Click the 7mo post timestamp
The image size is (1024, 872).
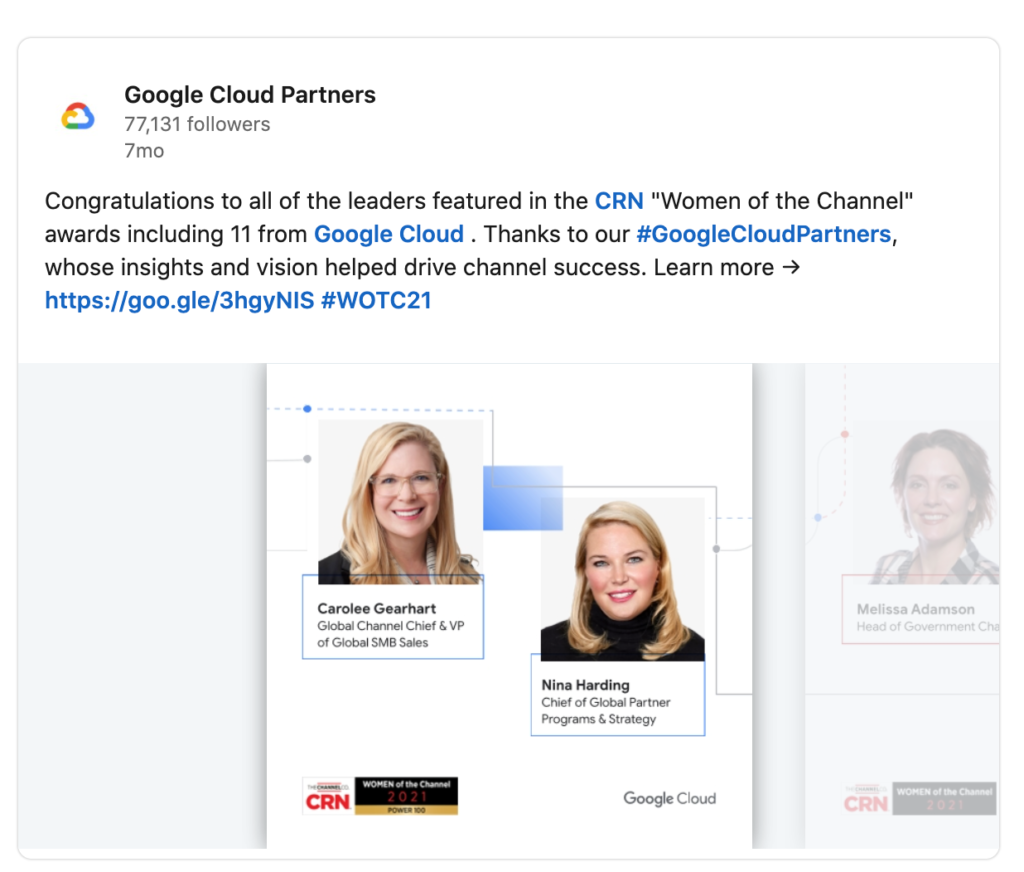tap(144, 151)
